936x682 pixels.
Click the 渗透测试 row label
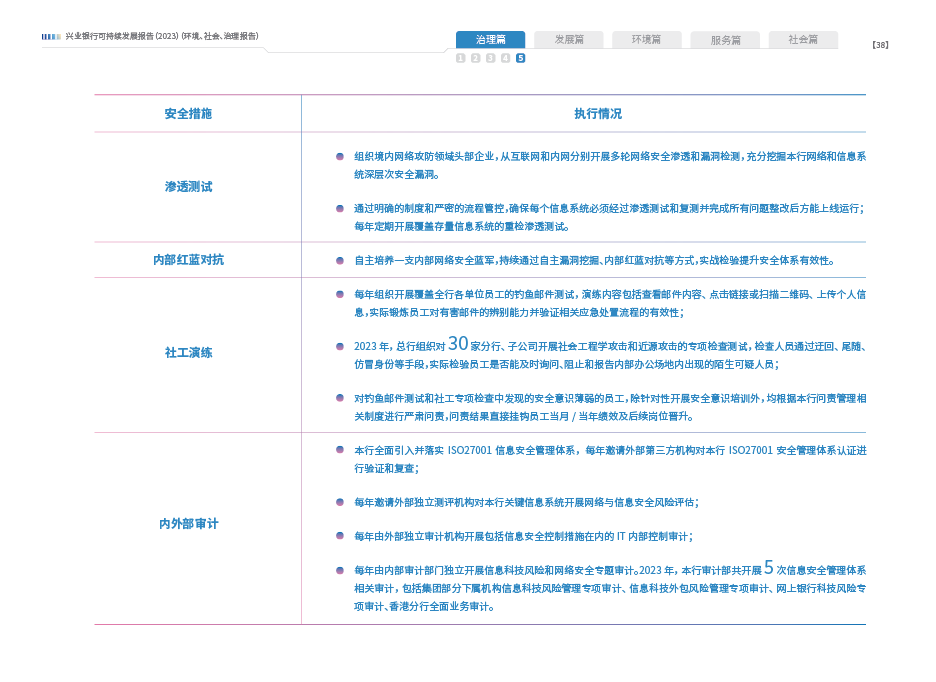coord(189,187)
